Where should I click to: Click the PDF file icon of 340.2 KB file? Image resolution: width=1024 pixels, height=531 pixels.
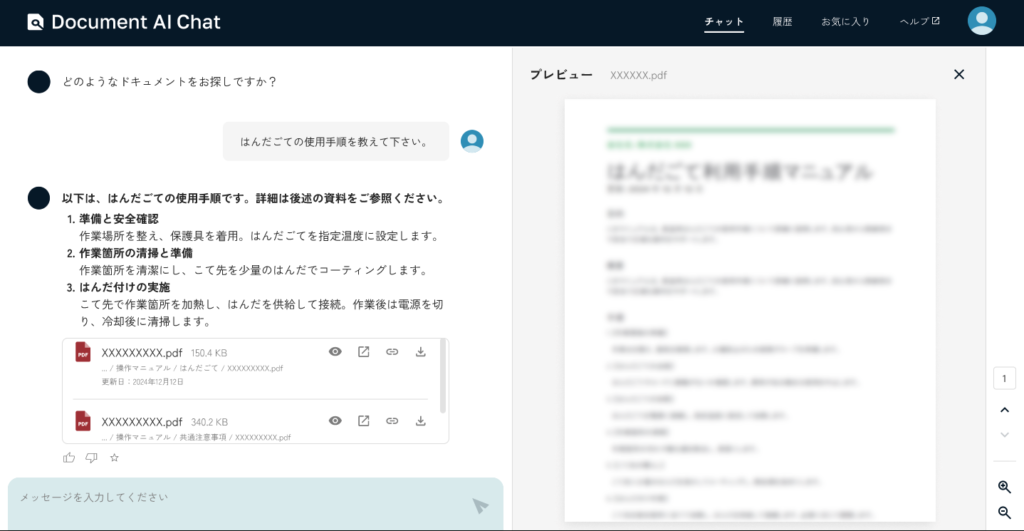click(83, 421)
